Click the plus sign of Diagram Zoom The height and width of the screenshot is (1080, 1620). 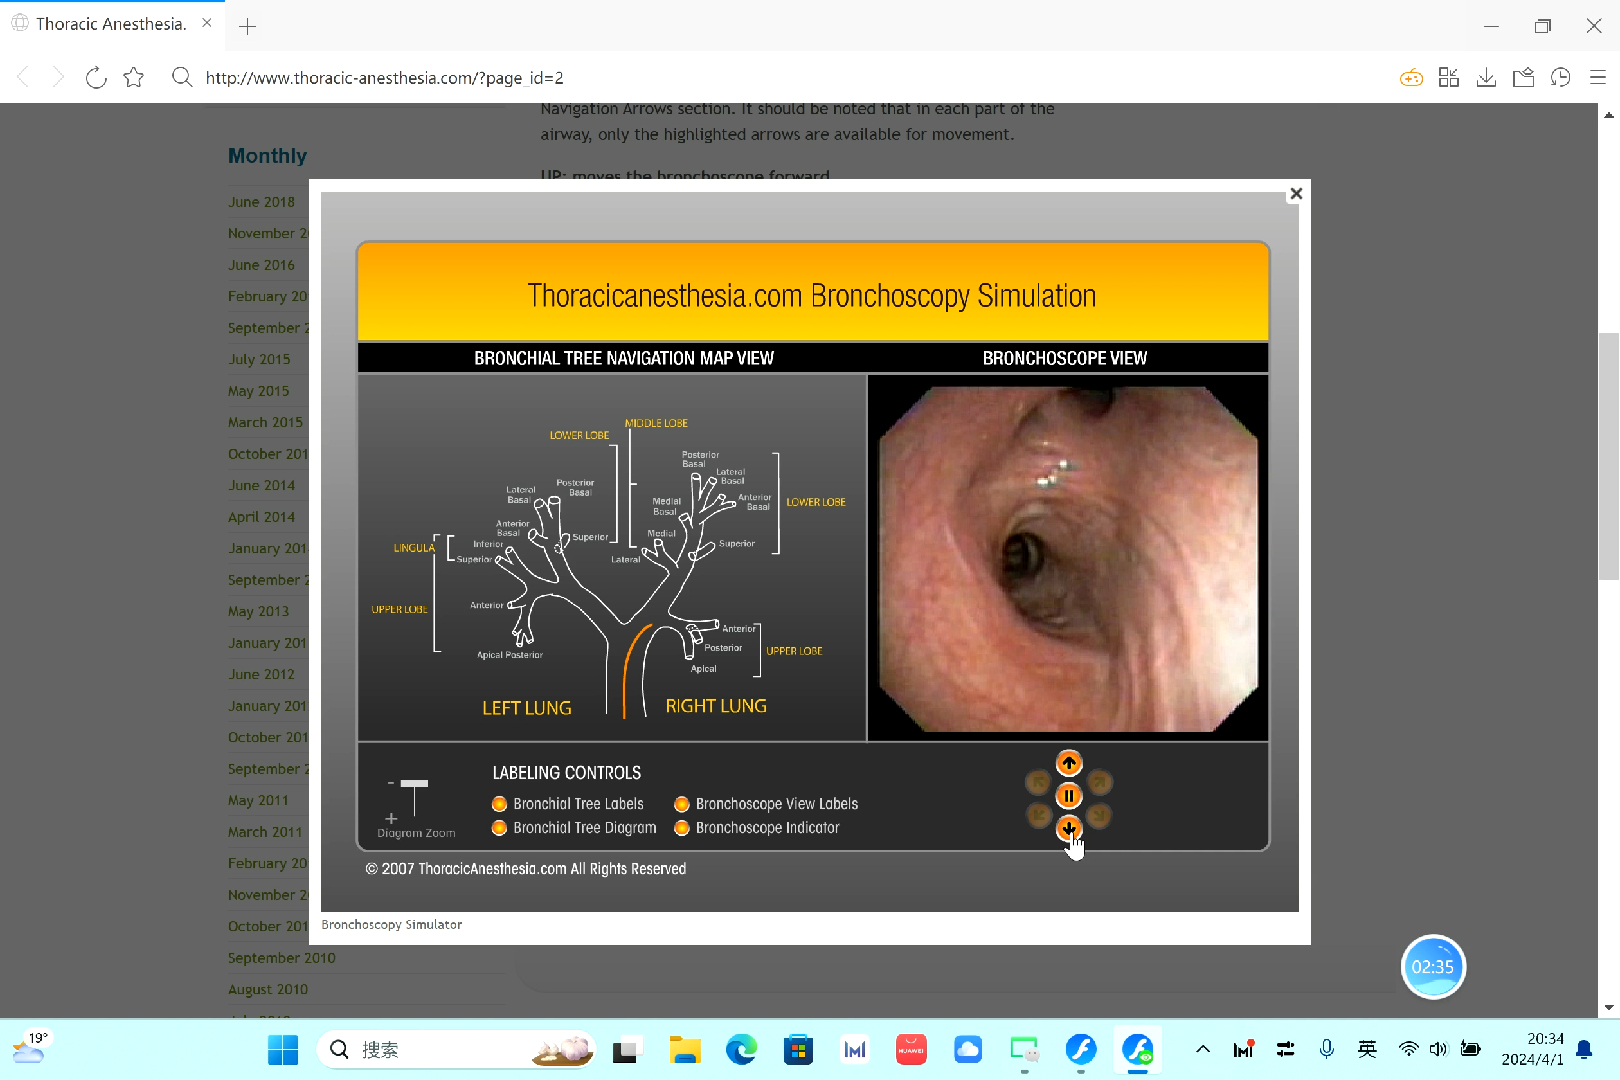(391, 818)
